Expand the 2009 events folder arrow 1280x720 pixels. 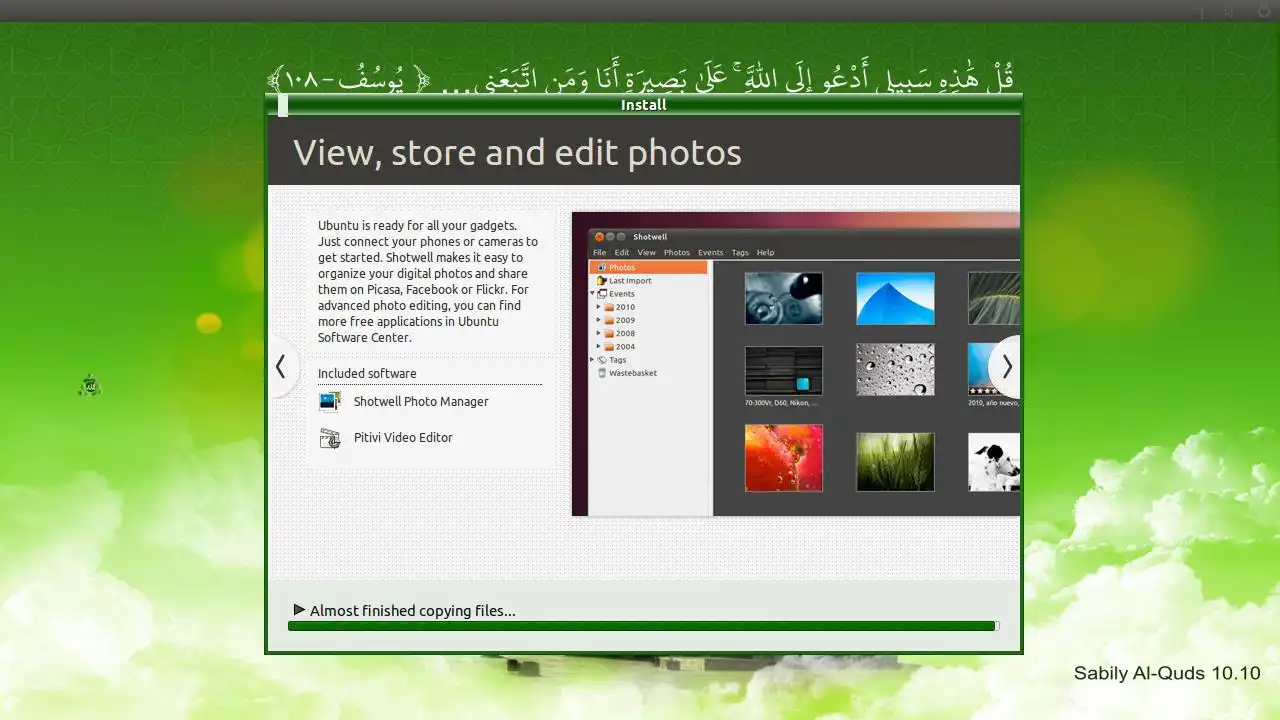[599, 320]
